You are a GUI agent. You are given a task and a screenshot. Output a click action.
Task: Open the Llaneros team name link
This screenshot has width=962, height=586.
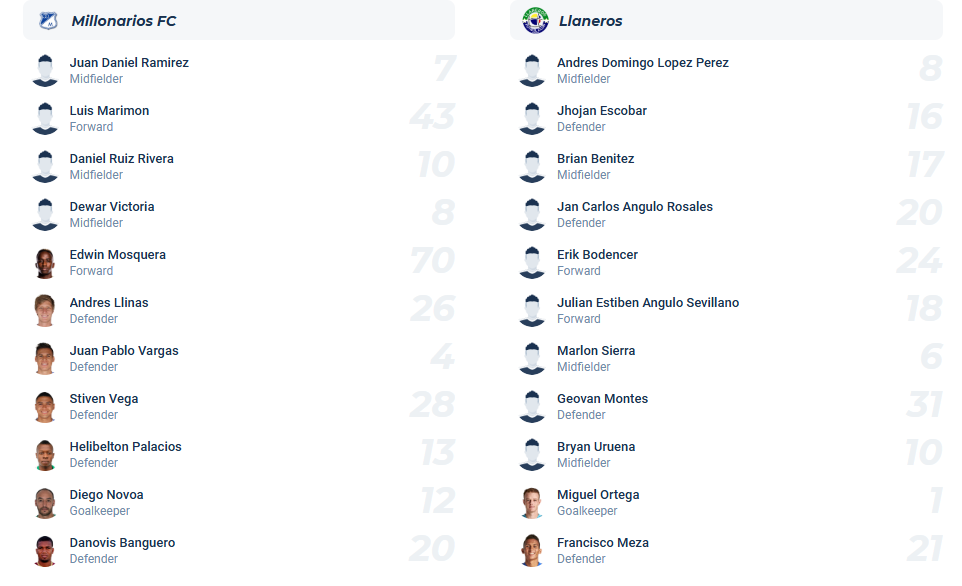(590, 21)
